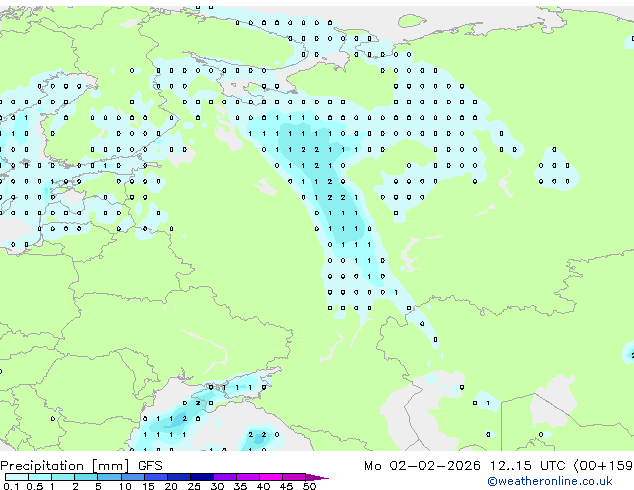Click the legend label '50'

(x=309, y=486)
